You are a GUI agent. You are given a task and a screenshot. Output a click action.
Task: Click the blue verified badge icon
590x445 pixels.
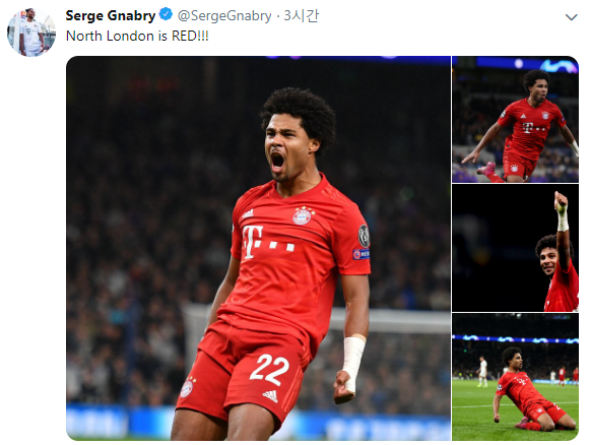tap(166, 15)
